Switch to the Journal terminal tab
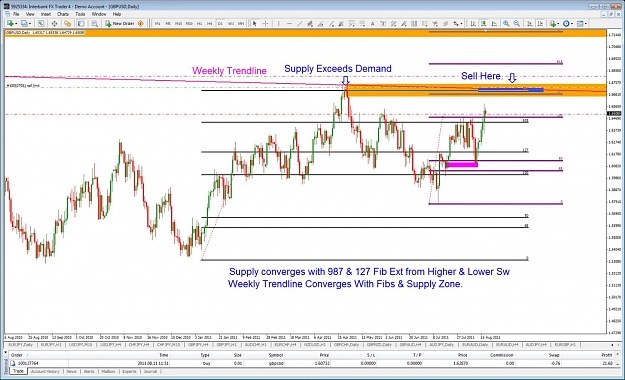The image size is (625, 380). click(x=150, y=371)
